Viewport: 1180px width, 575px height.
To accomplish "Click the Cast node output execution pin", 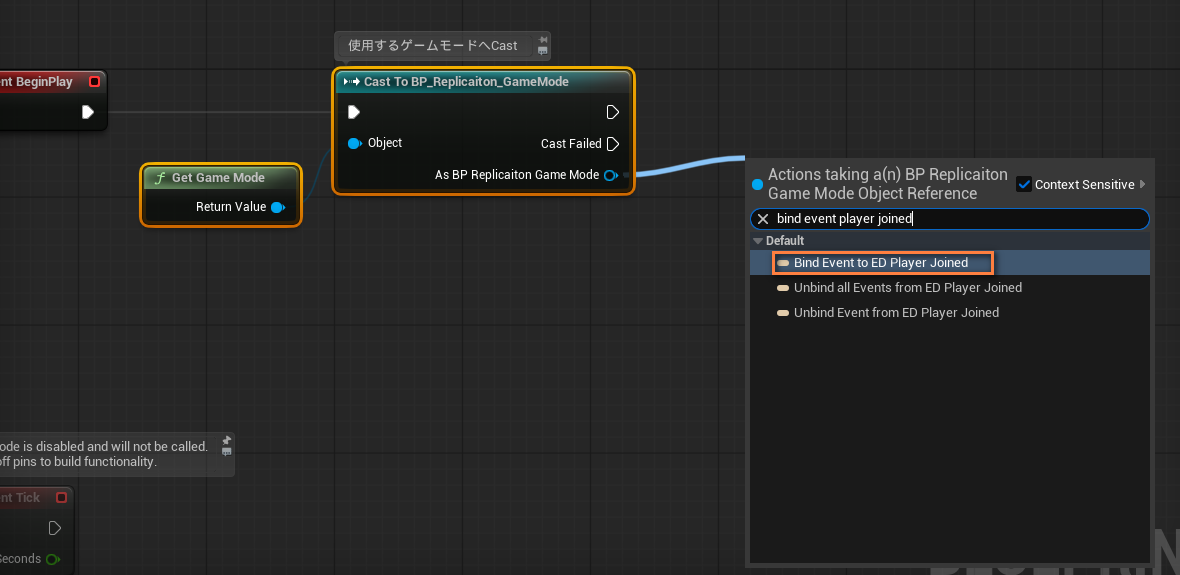I will pyautogui.click(x=613, y=112).
